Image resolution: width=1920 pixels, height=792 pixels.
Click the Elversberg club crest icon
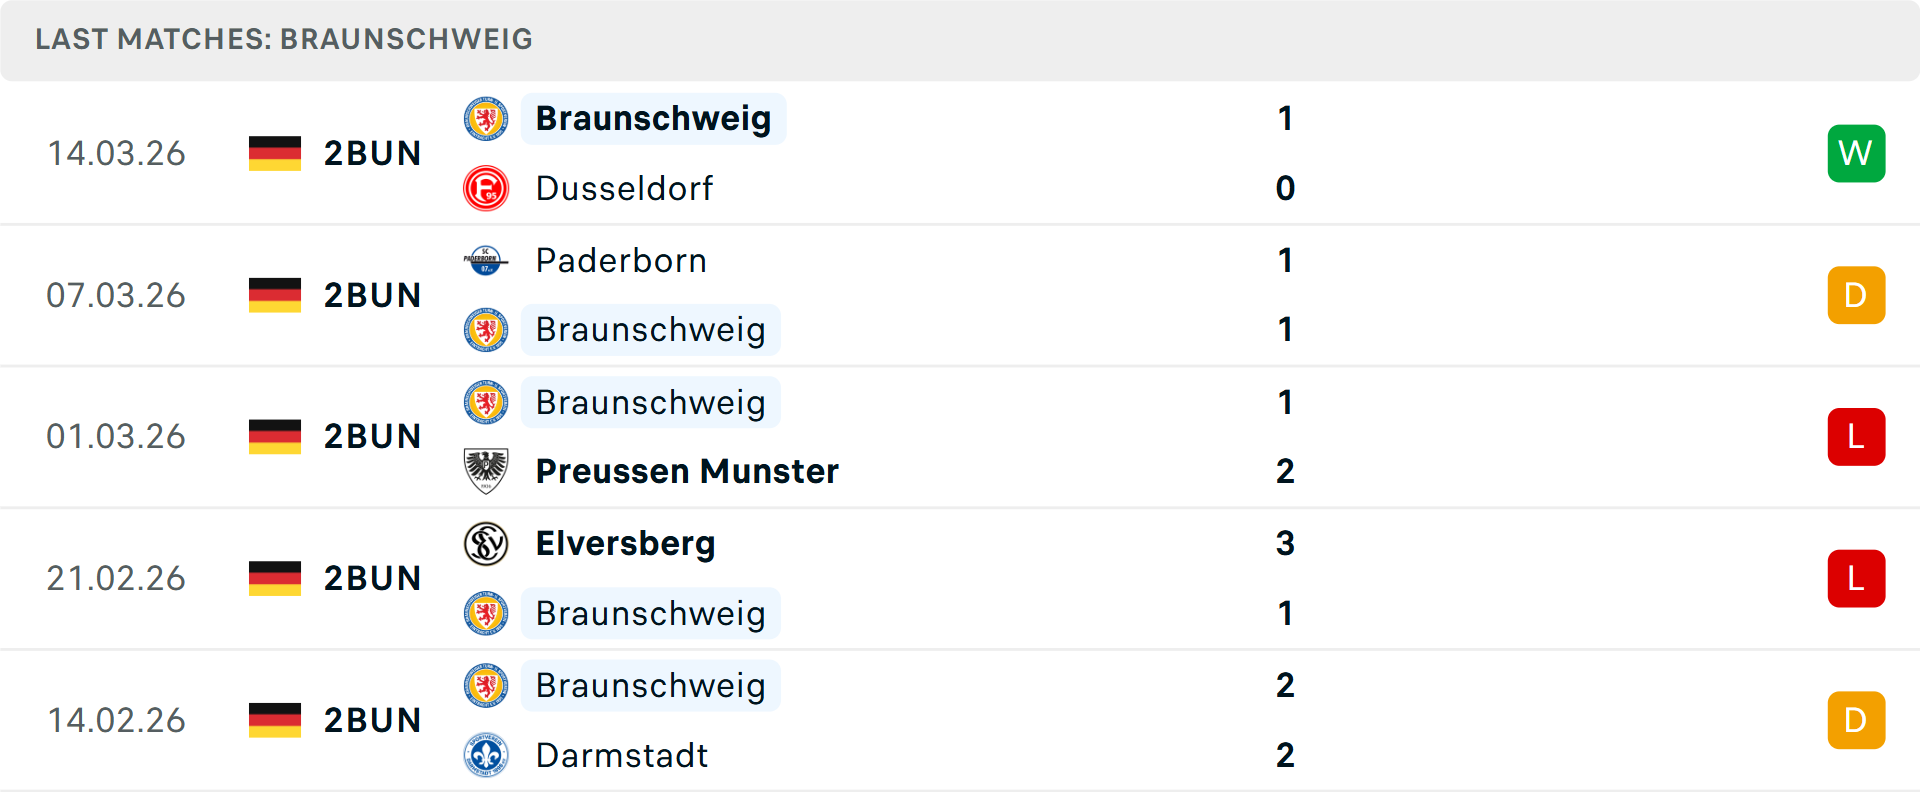coord(486,543)
